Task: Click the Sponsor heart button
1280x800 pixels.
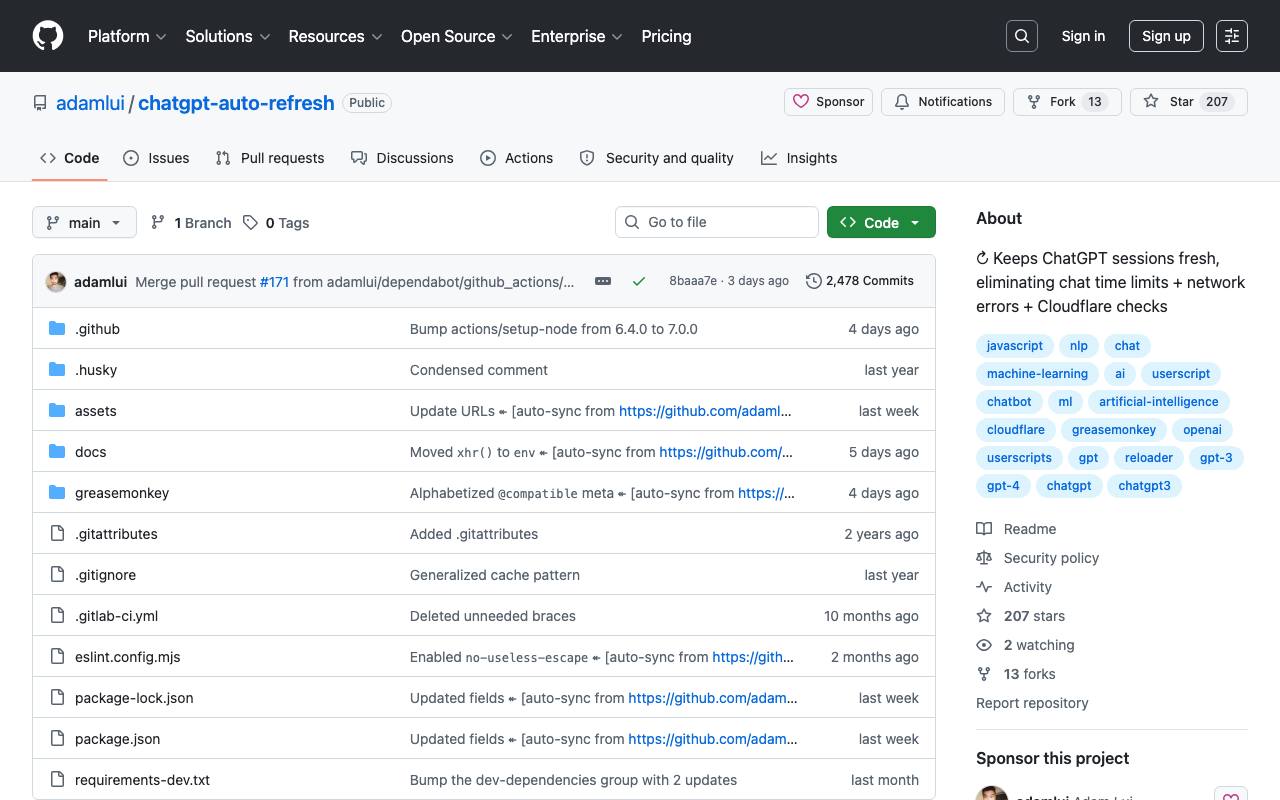Action: coord(829,102)
